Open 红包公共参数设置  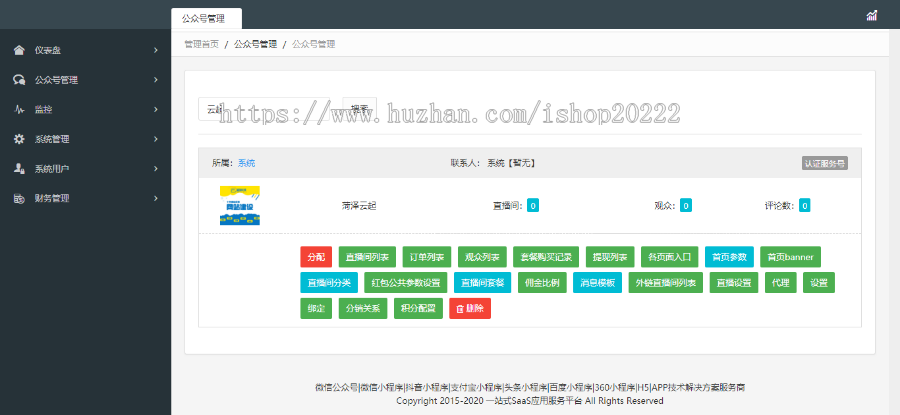coord(406,283)
